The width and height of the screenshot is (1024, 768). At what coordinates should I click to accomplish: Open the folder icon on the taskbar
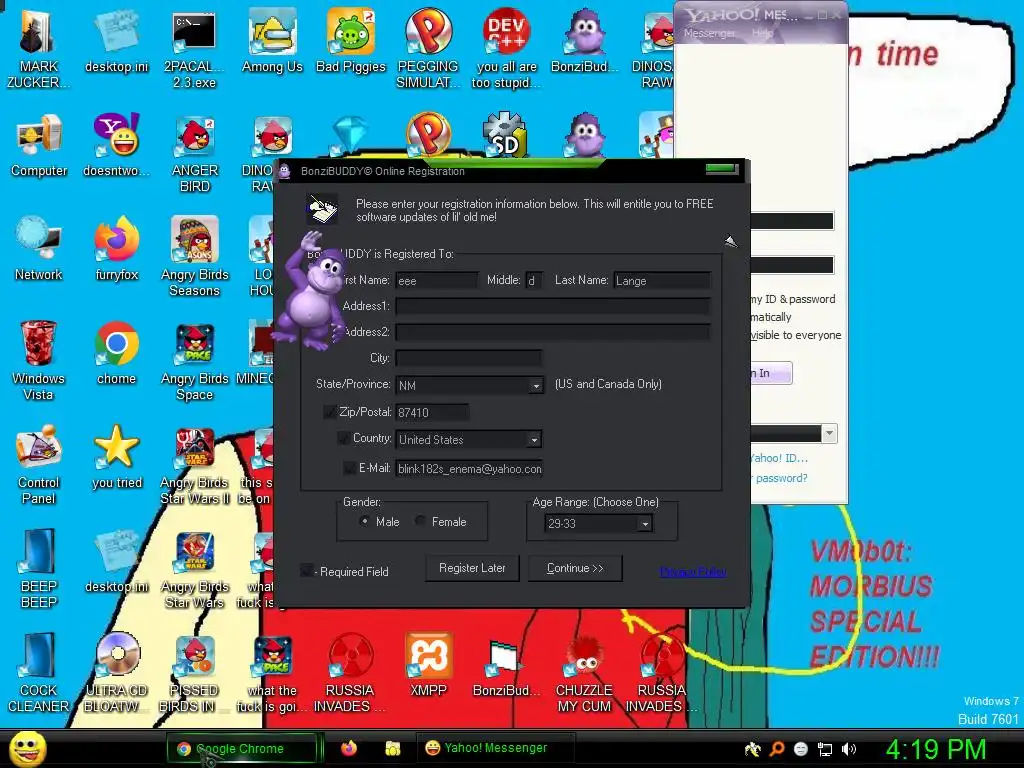(392, 748)
